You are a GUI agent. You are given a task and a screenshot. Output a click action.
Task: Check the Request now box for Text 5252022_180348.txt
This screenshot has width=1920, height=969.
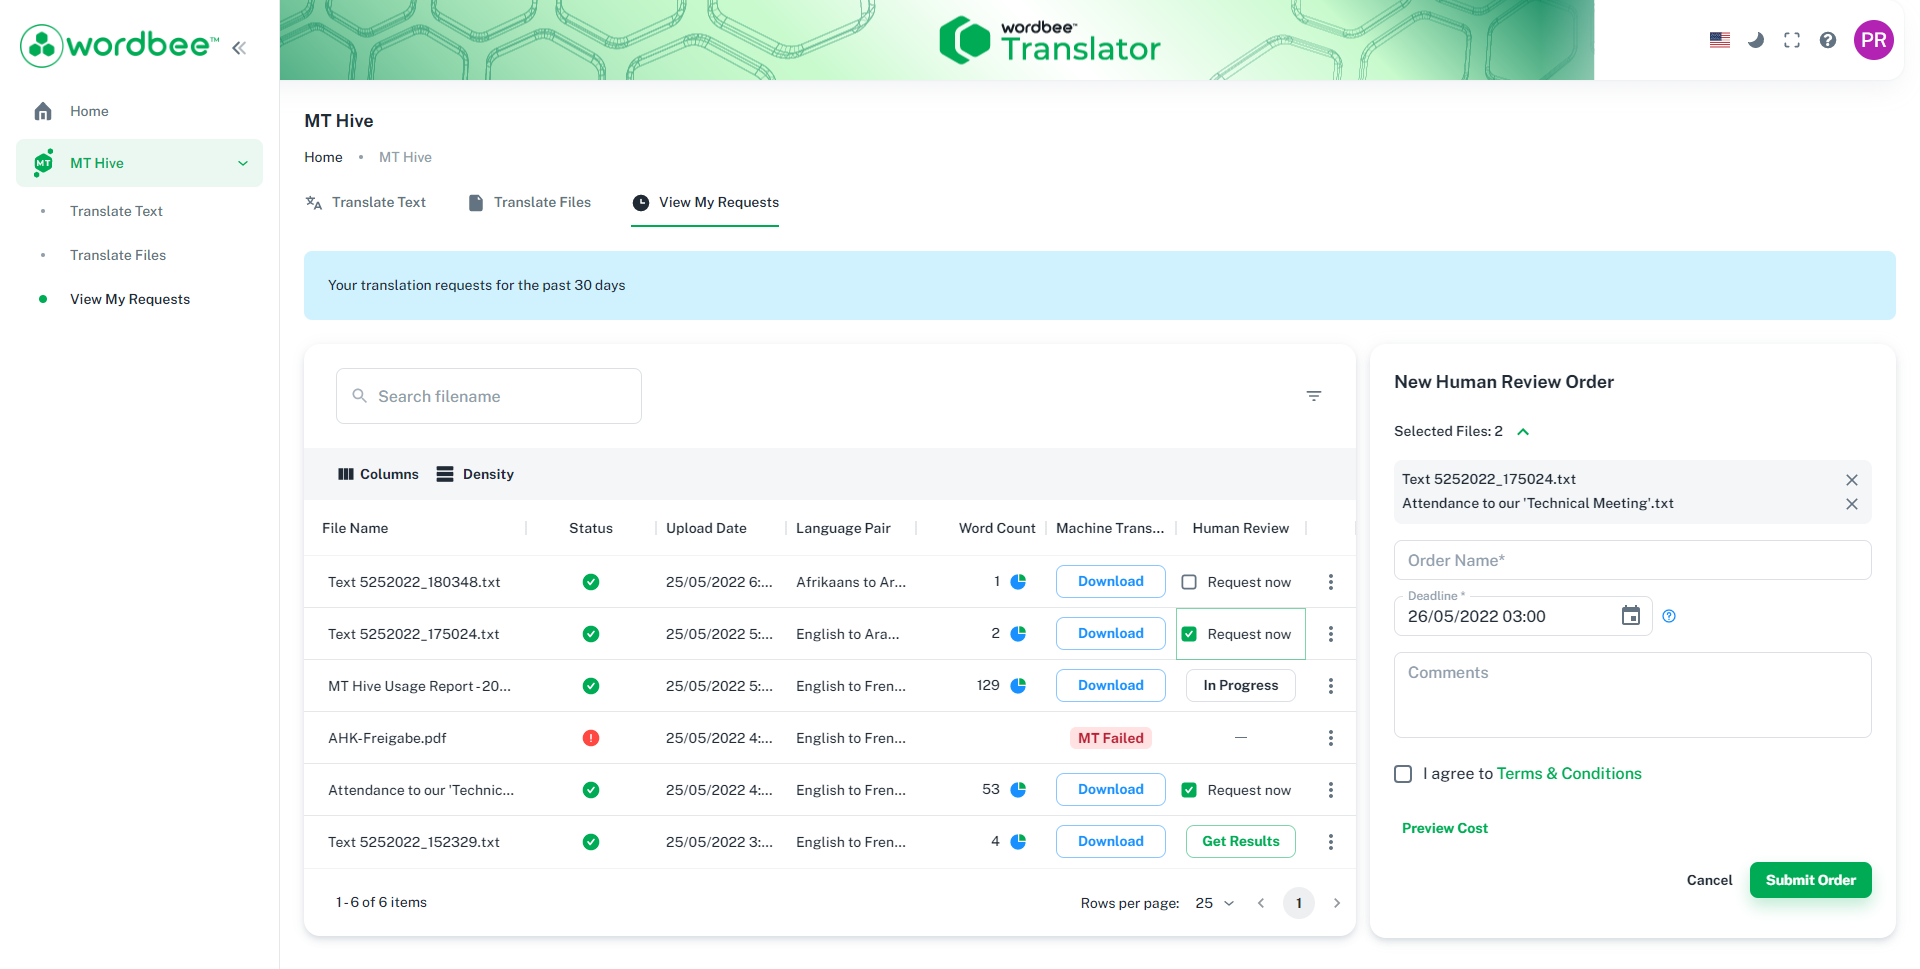point(1189,581)
